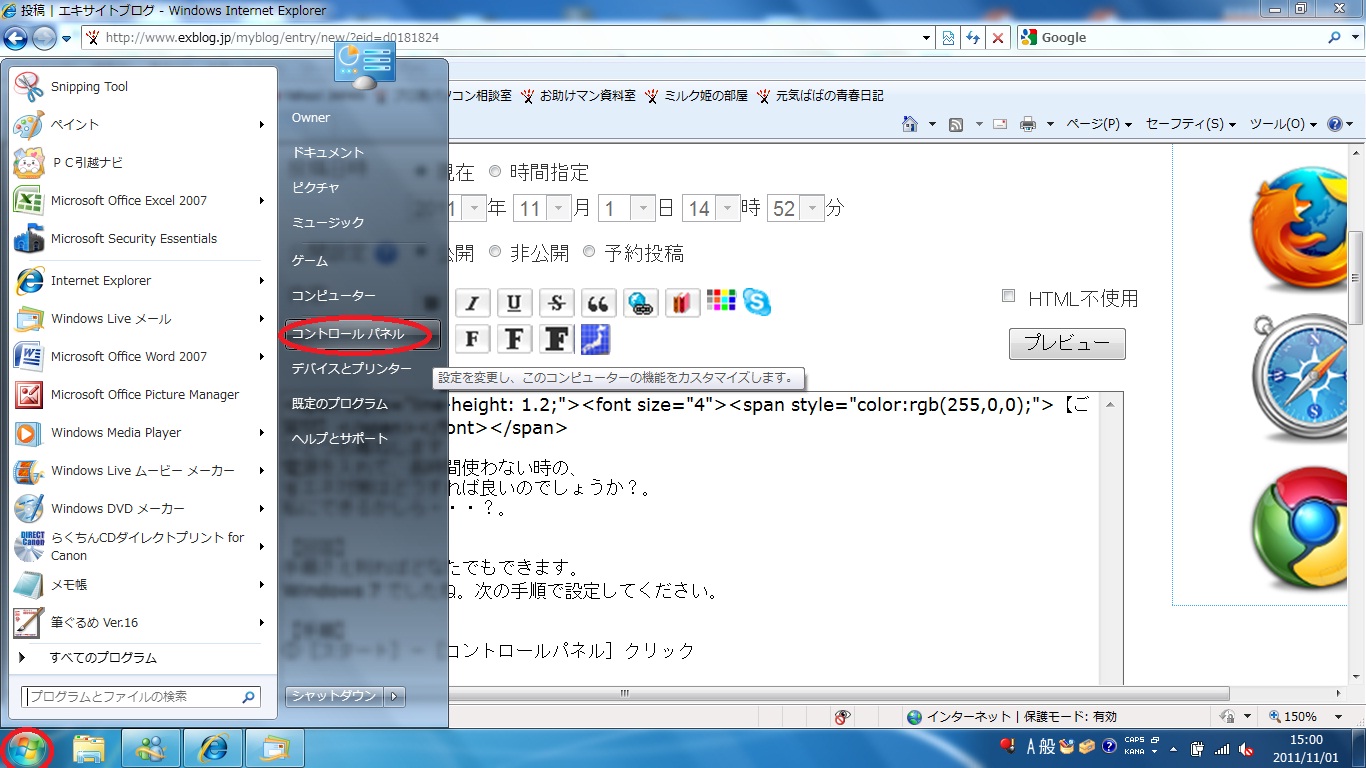The width and height of the screenshot is (1366, 768).
Task: Check the HTML不使用 checkbox
Action: 1009,296
